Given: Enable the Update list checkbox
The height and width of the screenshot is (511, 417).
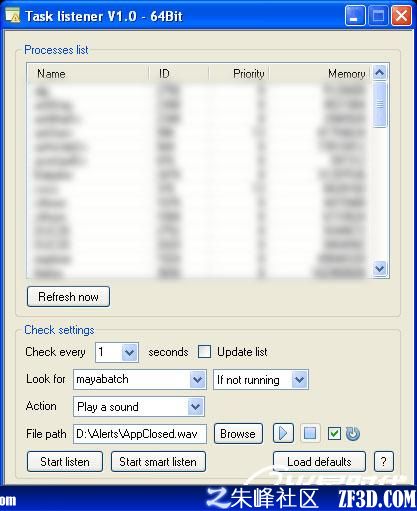Looking at the screenshot, I should click(204, 352).
